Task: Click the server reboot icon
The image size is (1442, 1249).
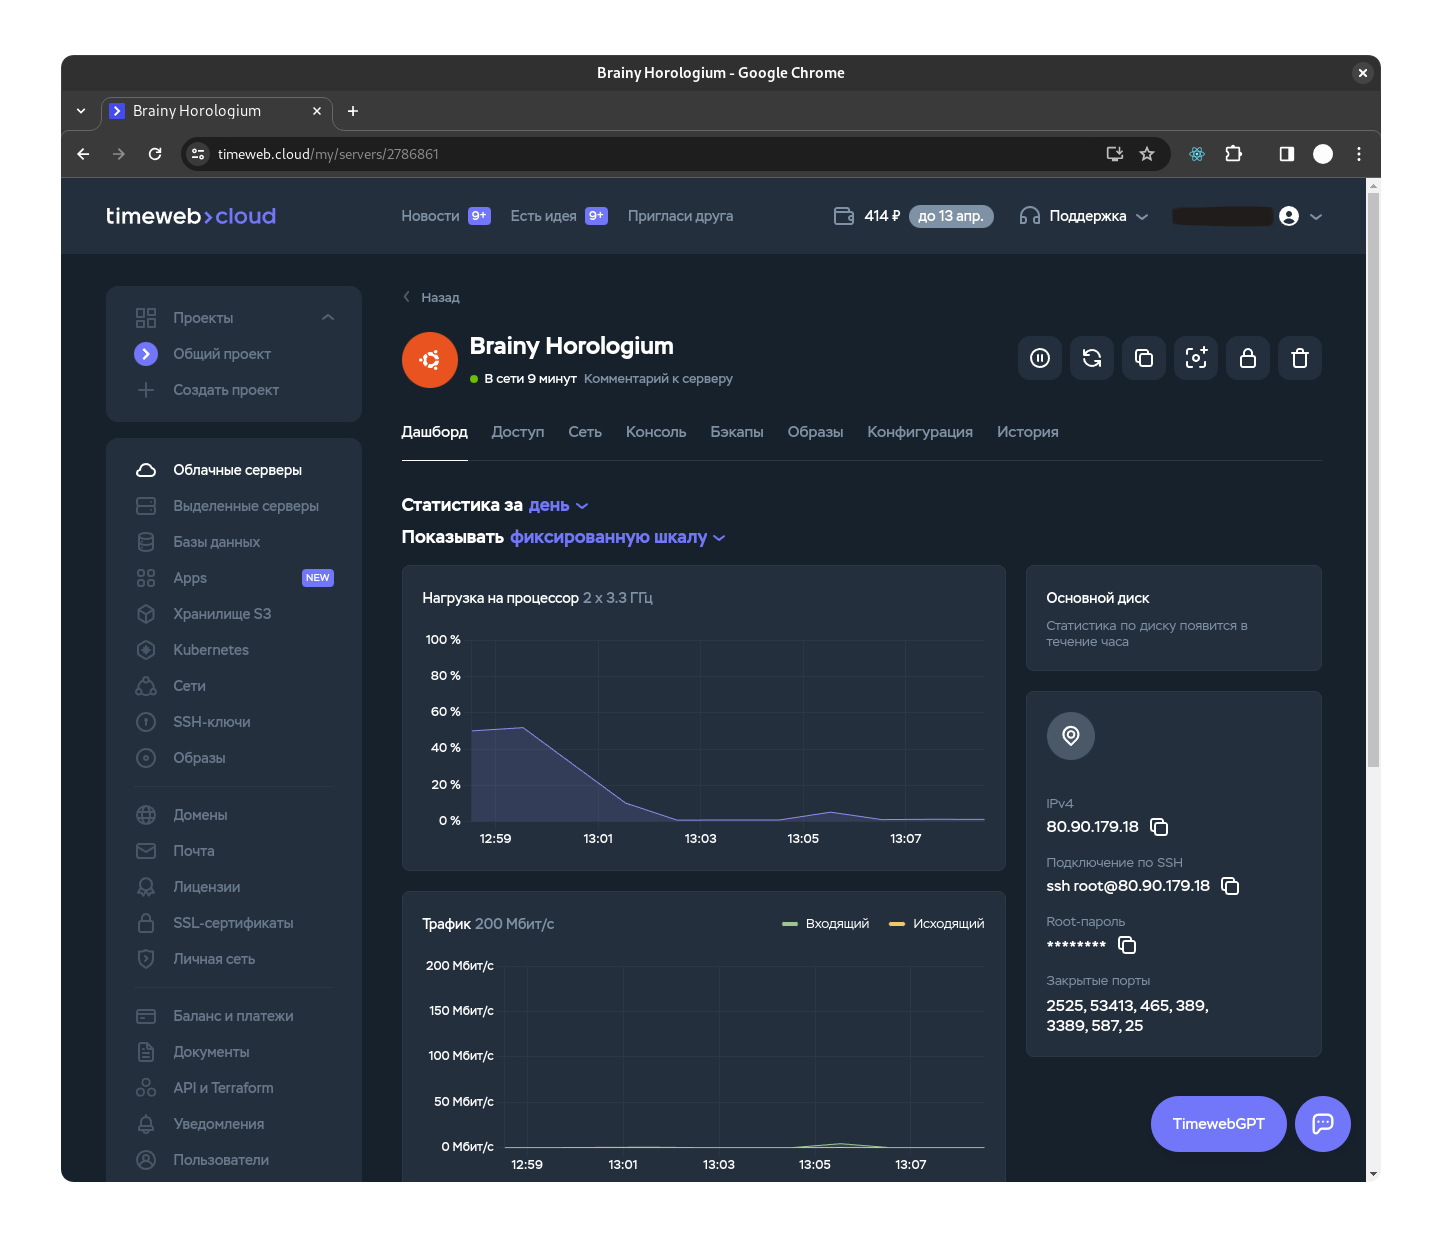Action: click(x=1092, y=358)
